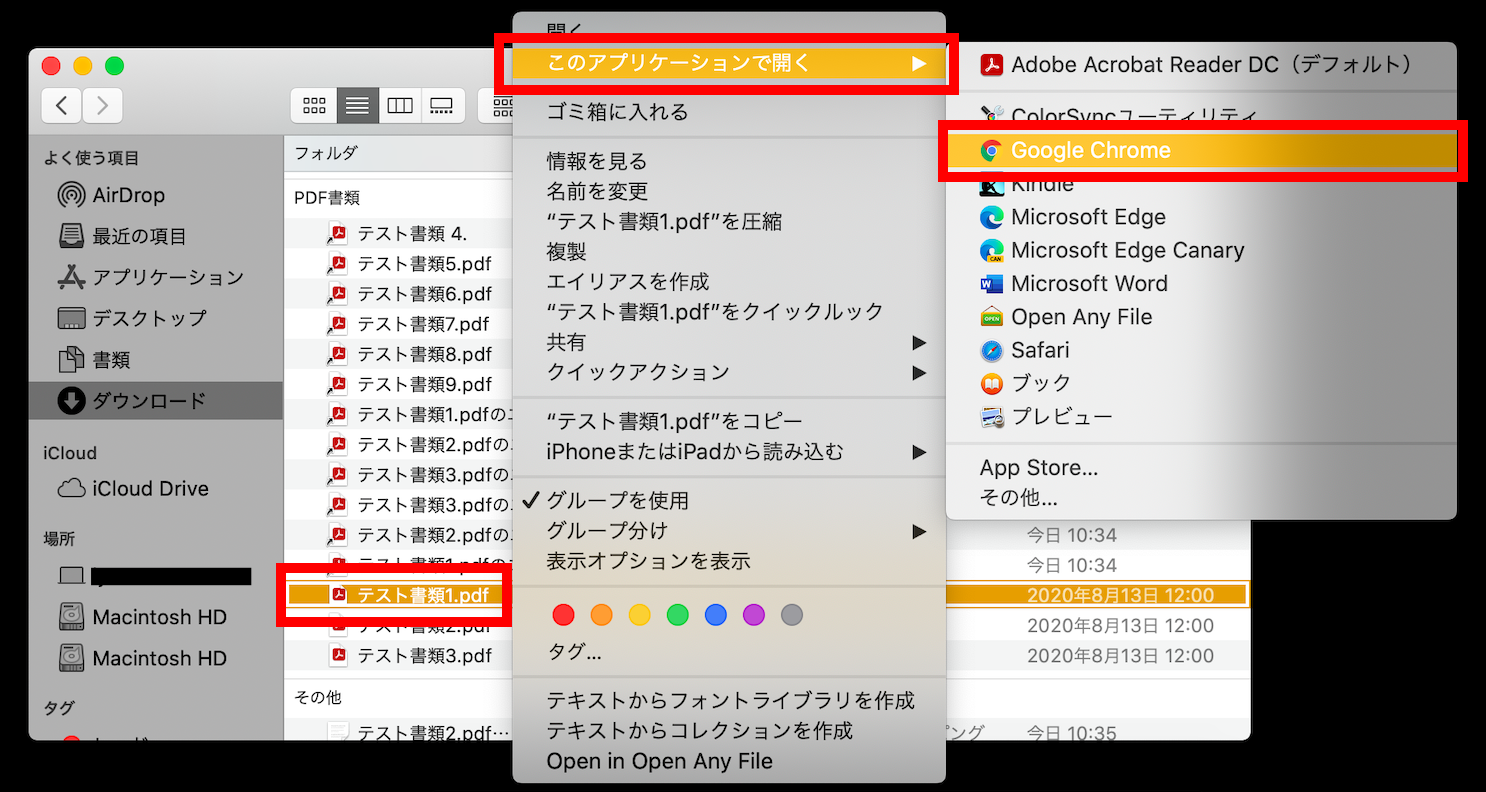1486x792 pixels.
Task: Switch Finder to list view
Action: coord(357,105)
